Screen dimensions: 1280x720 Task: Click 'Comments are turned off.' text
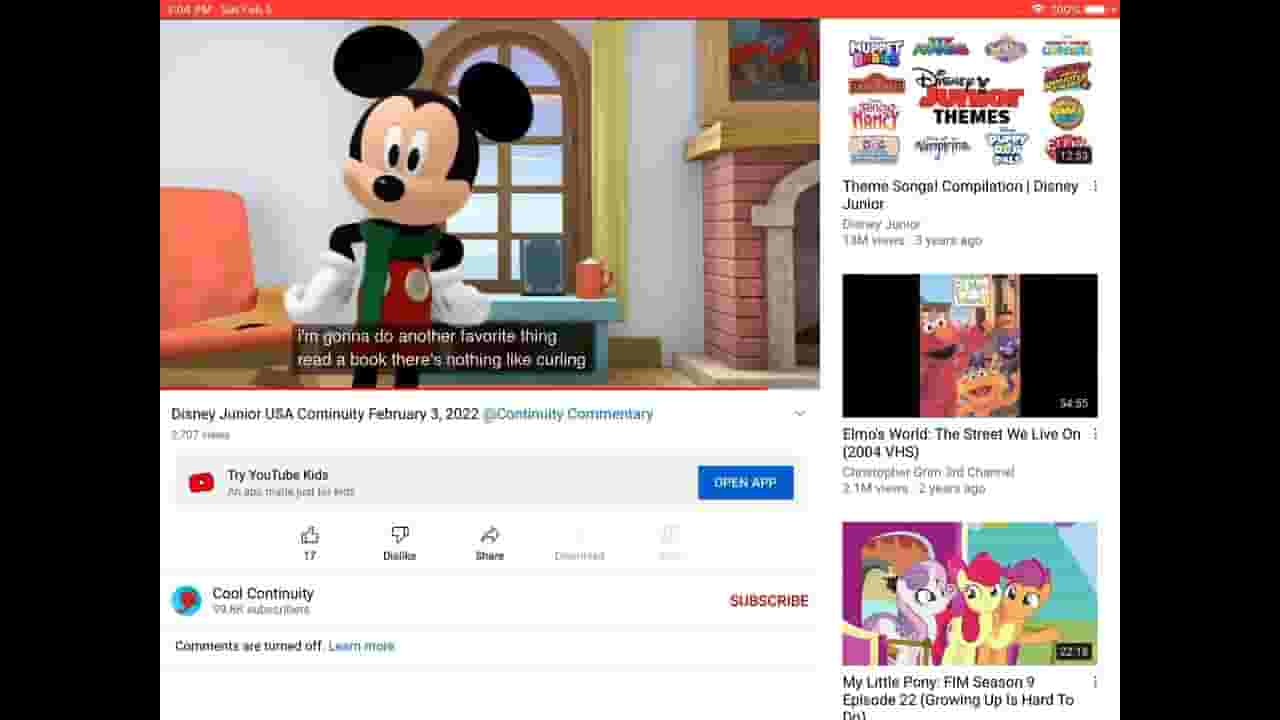point(249,646)
